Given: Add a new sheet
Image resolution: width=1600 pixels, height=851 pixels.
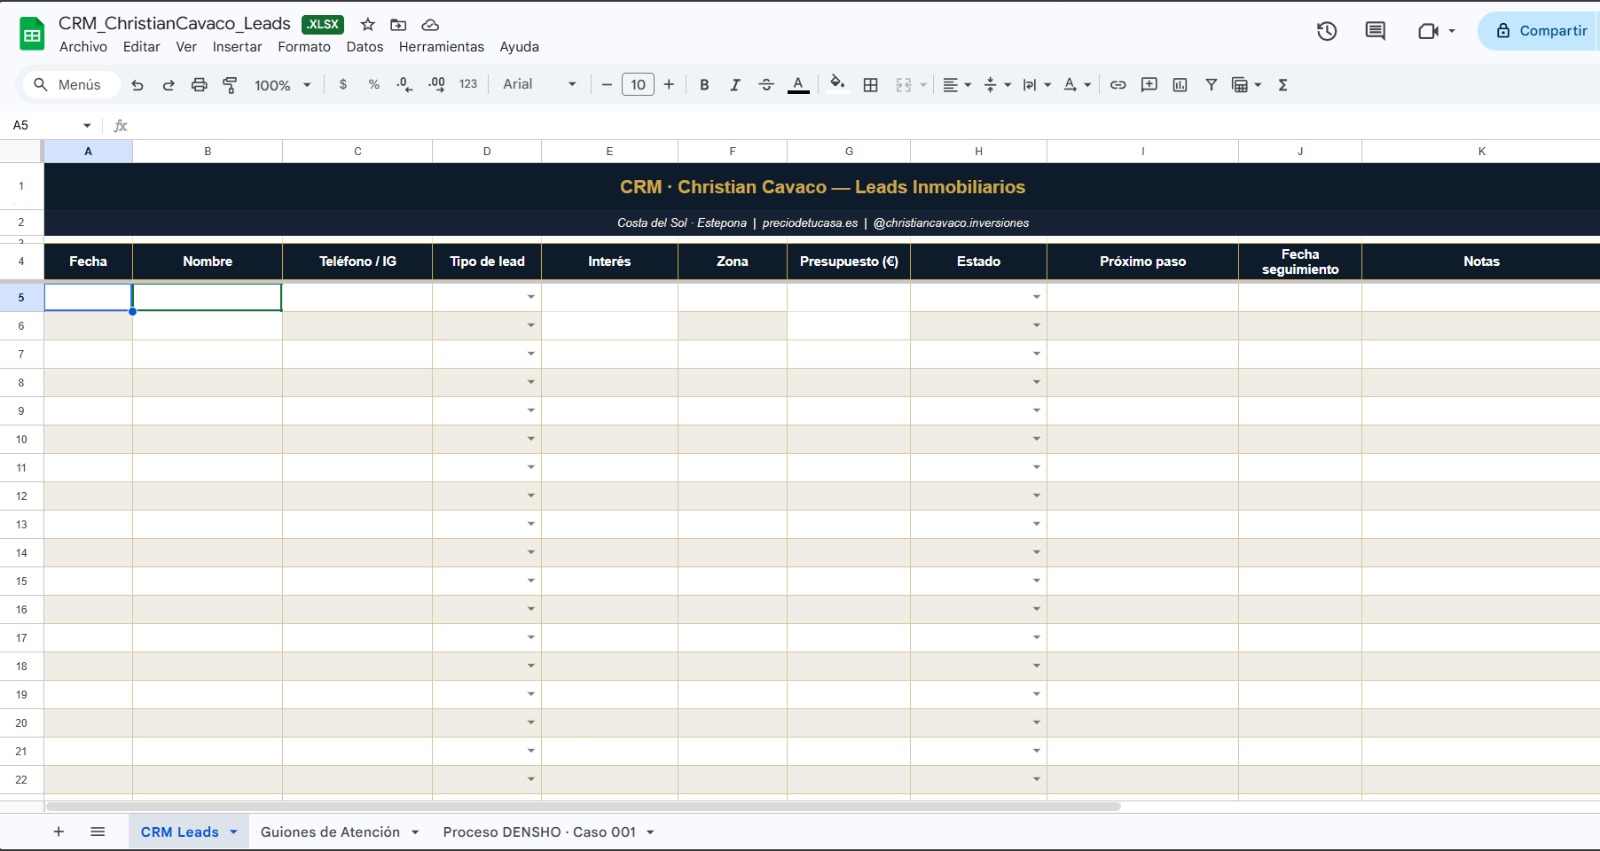Looking at the screenshot, I should pos(59,832).
